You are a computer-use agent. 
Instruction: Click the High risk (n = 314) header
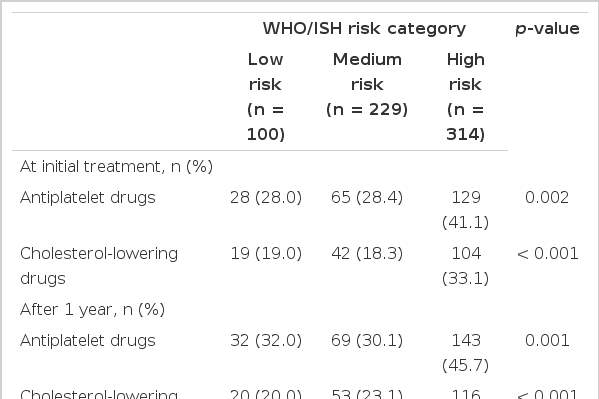coord(465,97)
